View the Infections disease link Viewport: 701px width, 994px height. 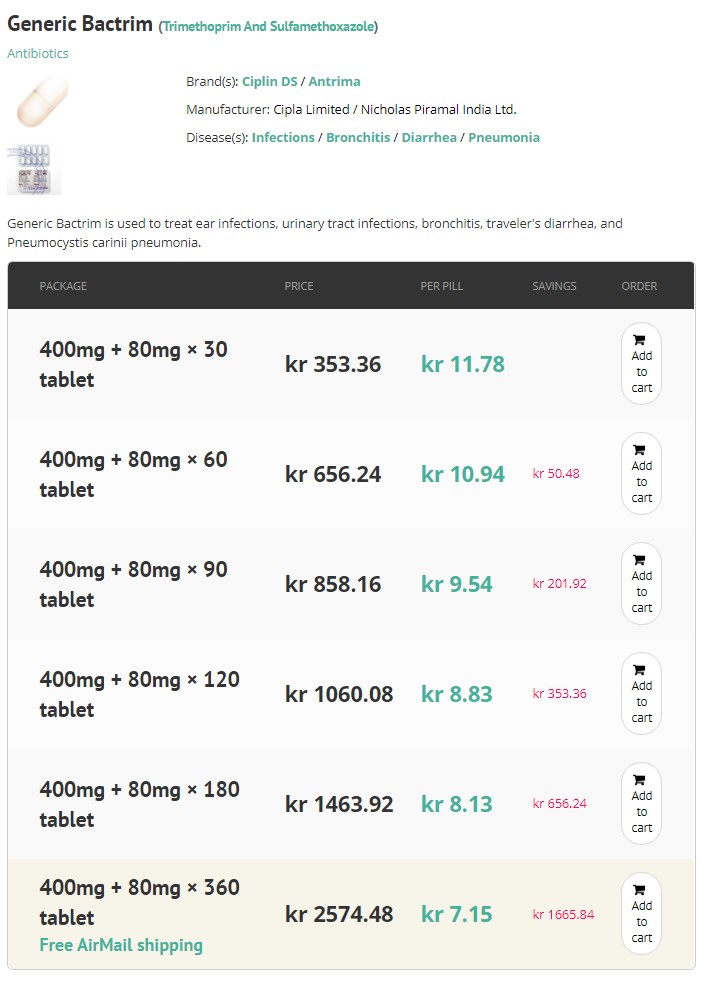tap(283, 137)
